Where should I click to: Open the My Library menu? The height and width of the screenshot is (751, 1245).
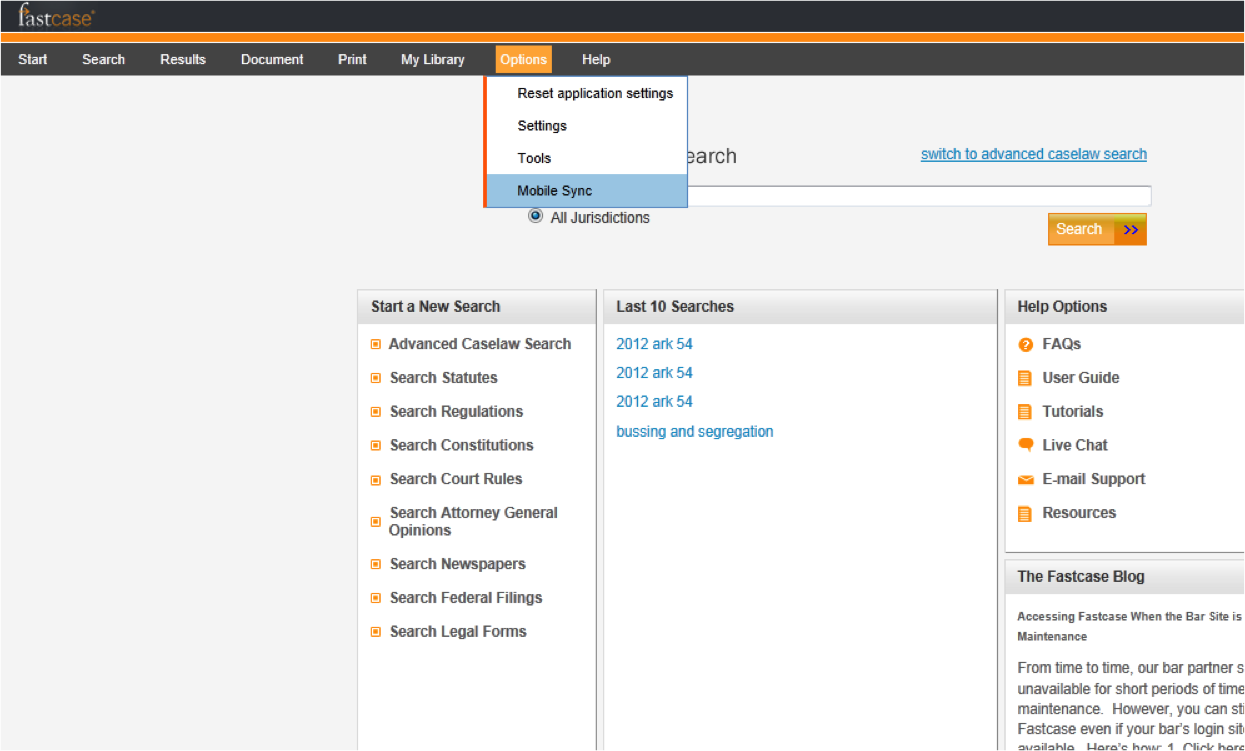(x=432, y=60)
